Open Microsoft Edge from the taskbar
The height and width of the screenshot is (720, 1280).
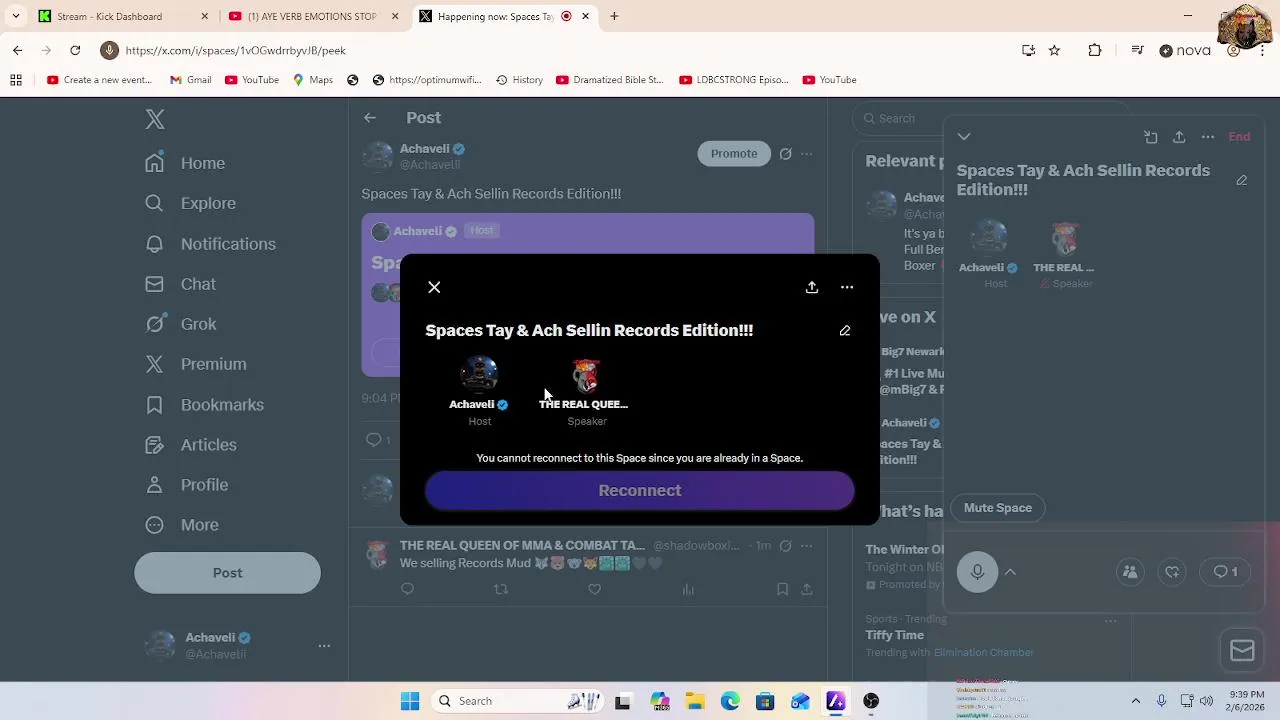[730, 701]
